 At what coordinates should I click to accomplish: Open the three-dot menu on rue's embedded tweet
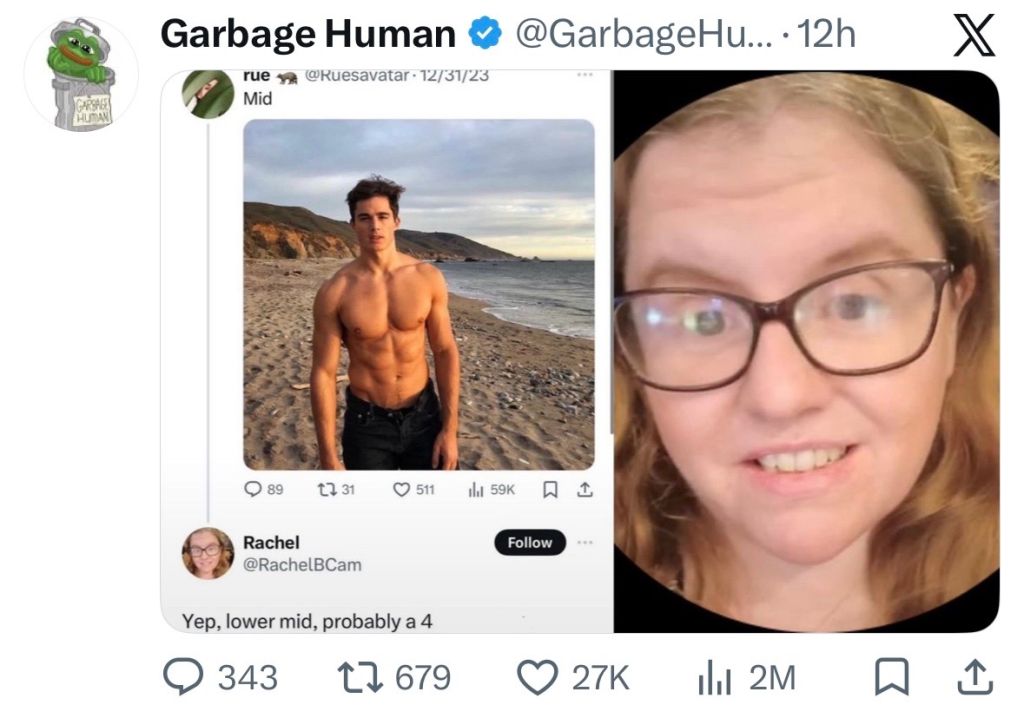pos(585,76)
